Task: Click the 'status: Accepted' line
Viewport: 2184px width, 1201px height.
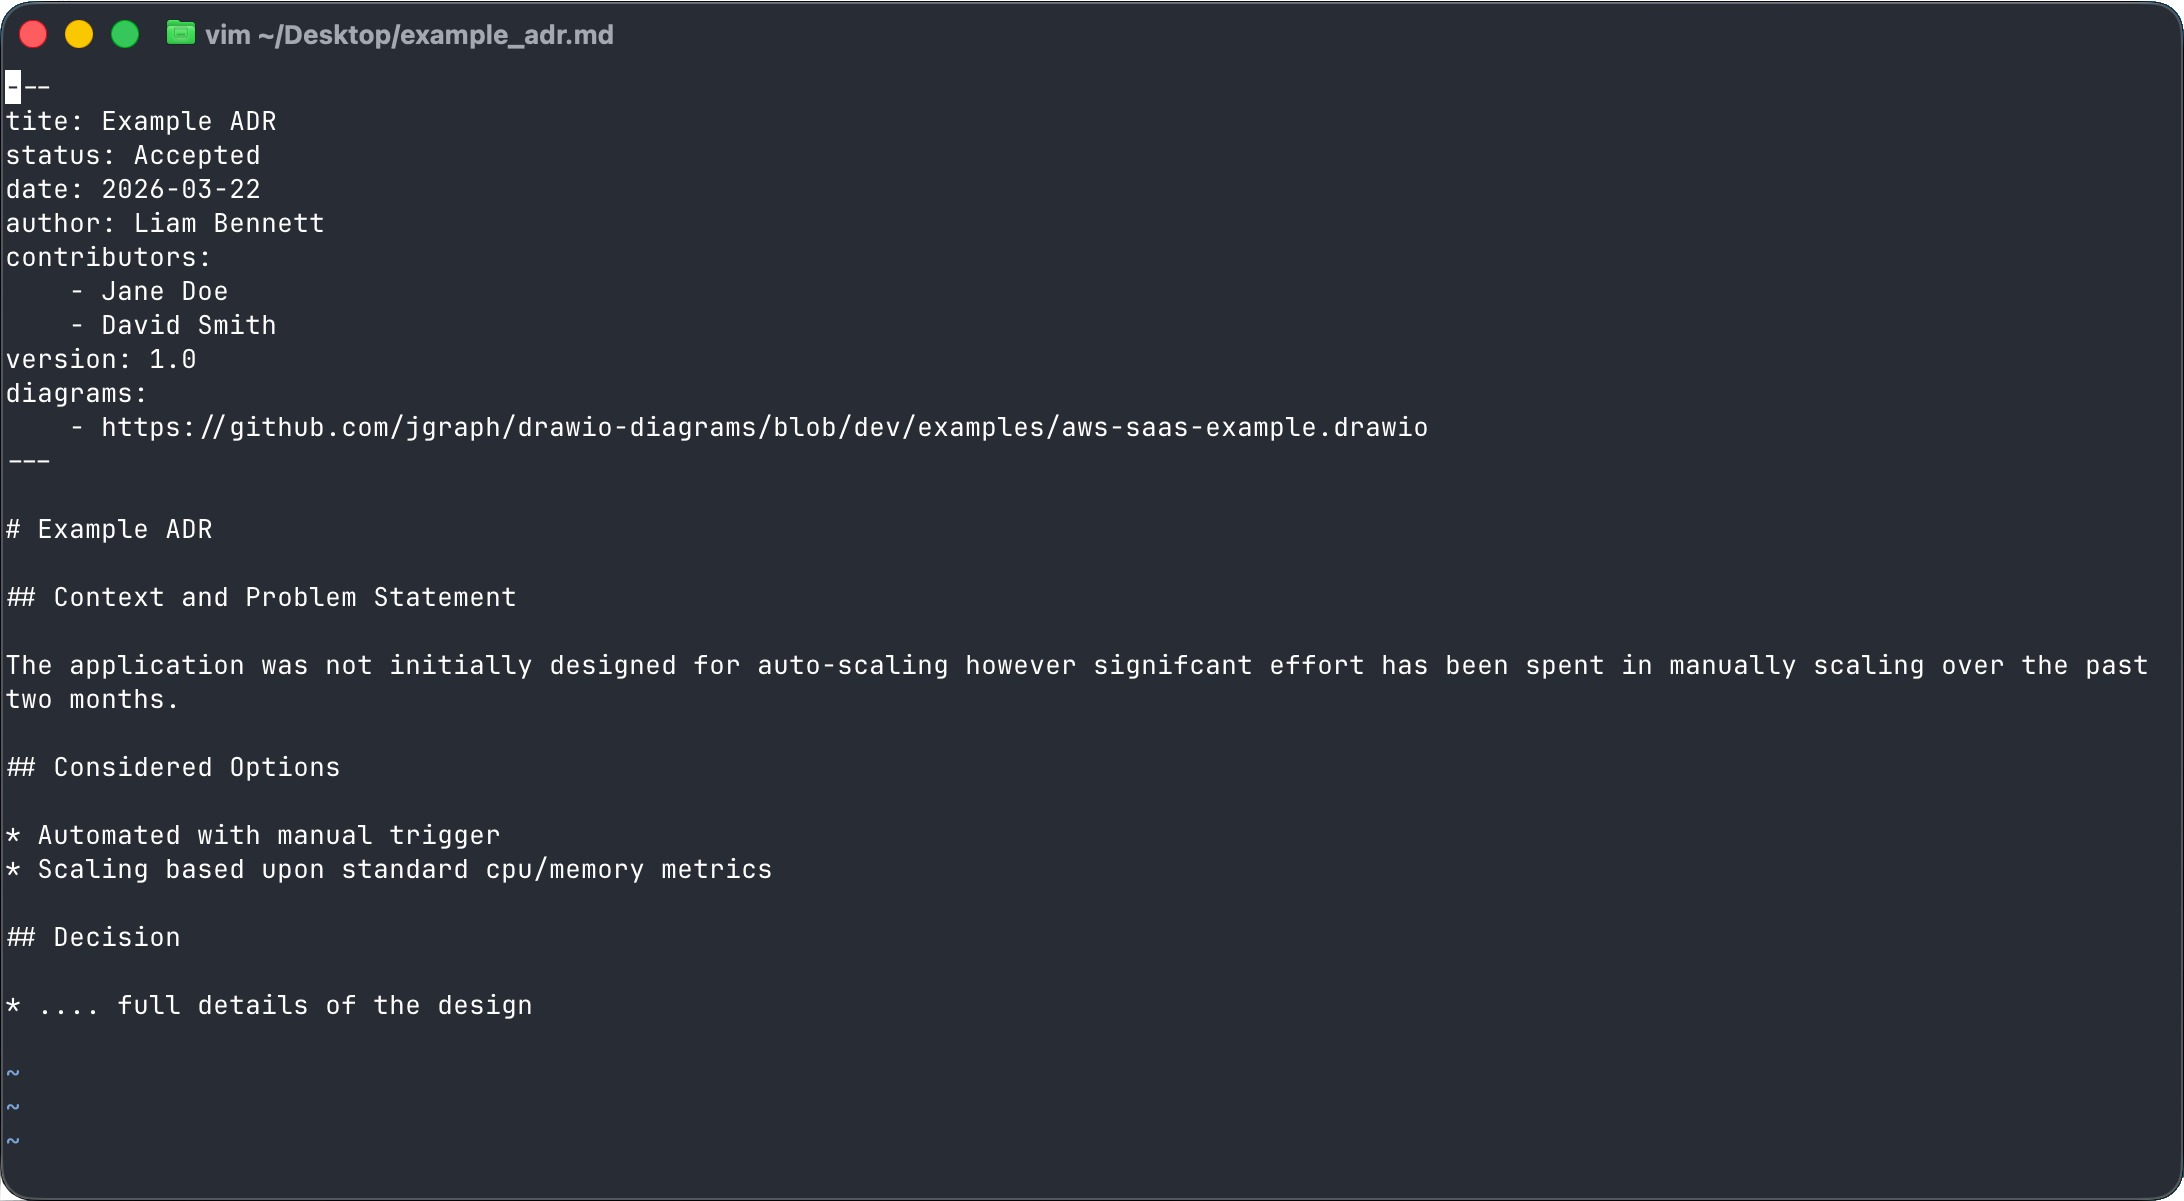Action: [x=133, y=156]
